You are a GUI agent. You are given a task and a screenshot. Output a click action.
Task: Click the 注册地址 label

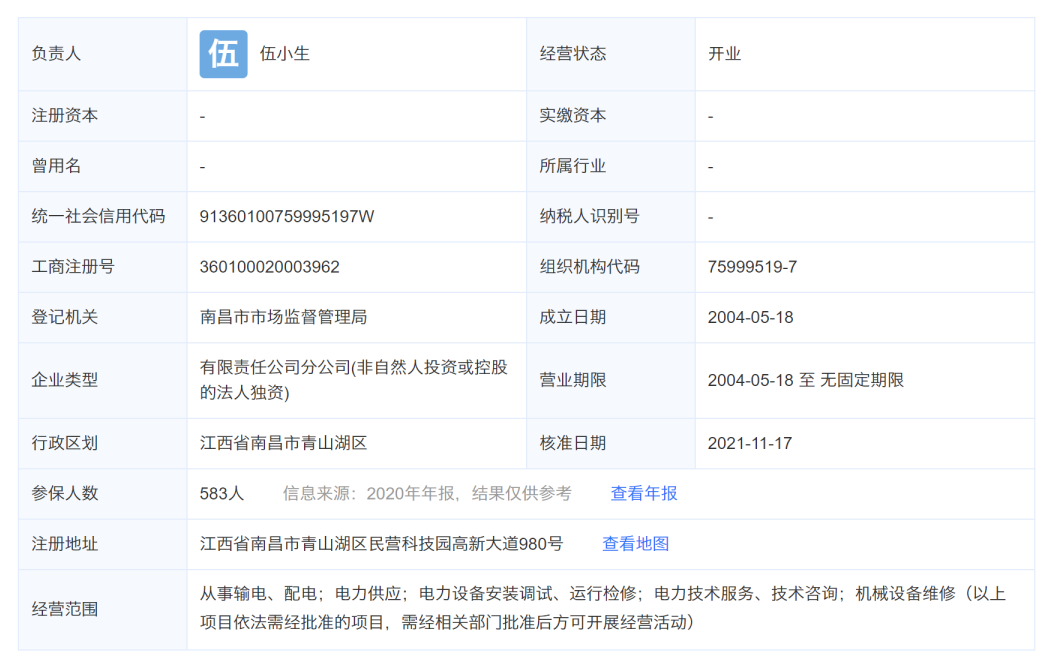point(65,544)
